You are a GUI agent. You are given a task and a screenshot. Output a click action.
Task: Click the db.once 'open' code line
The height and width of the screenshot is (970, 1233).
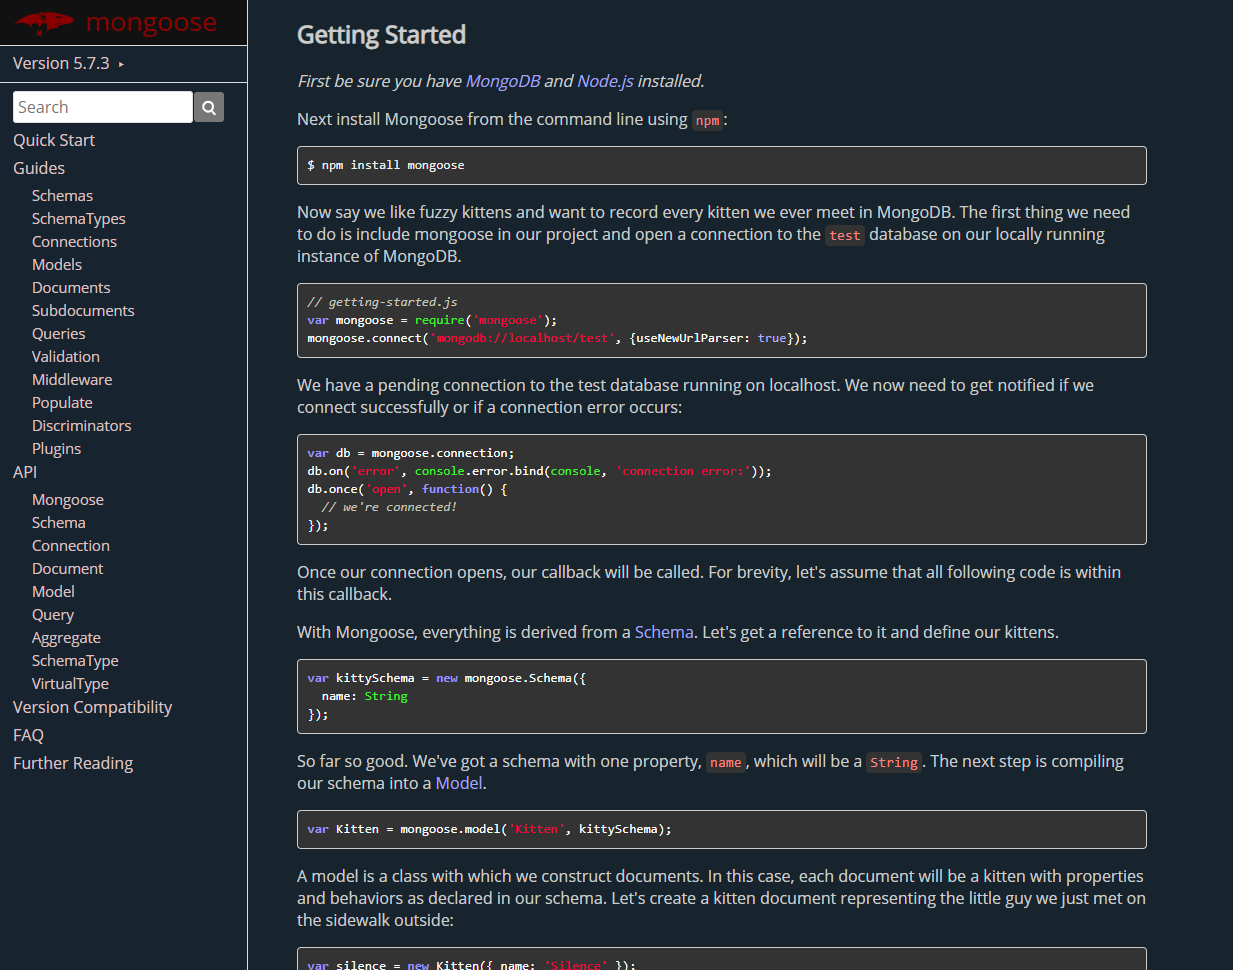point(407,489)
